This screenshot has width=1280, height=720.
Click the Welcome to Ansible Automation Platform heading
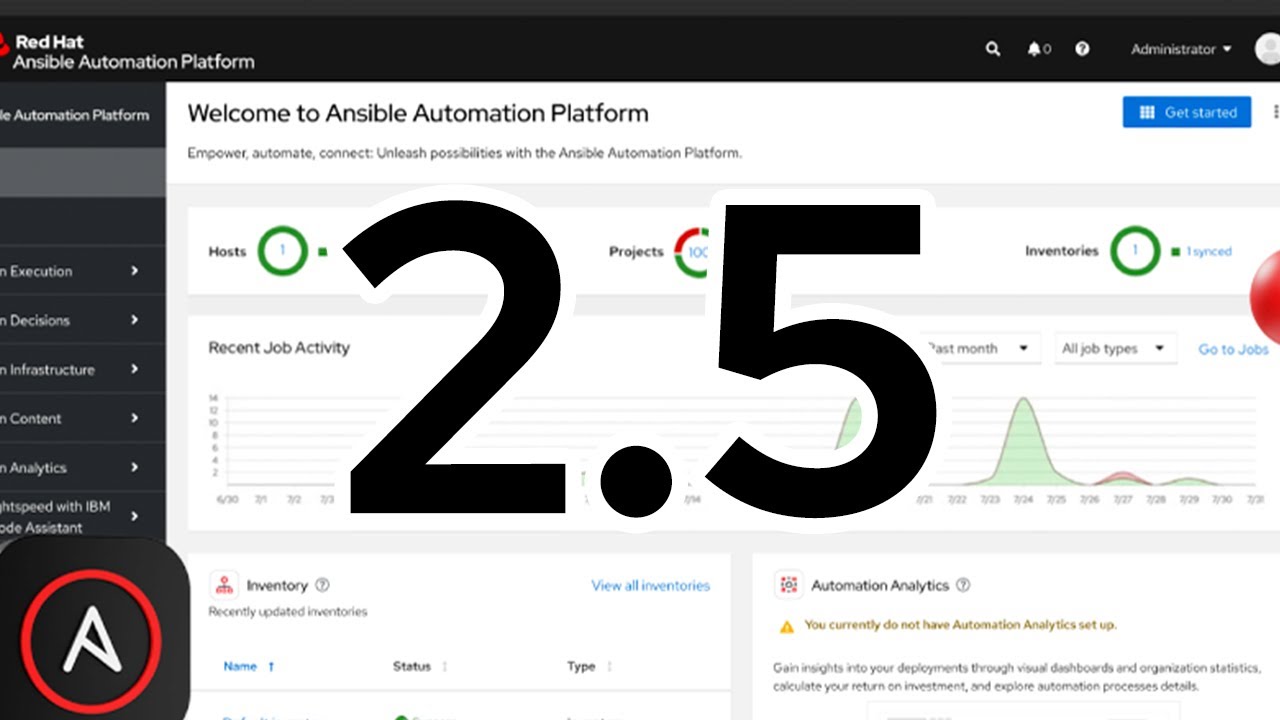(418, 113)
